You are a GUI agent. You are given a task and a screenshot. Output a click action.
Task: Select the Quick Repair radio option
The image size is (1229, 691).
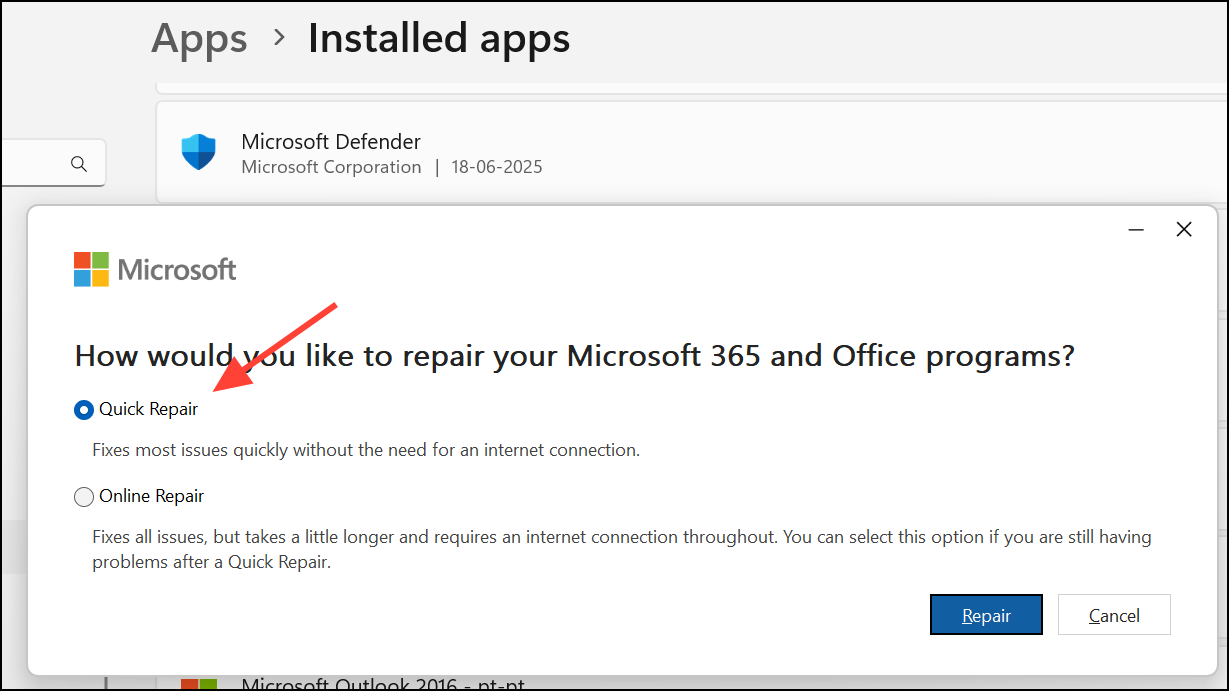(84, 410)
